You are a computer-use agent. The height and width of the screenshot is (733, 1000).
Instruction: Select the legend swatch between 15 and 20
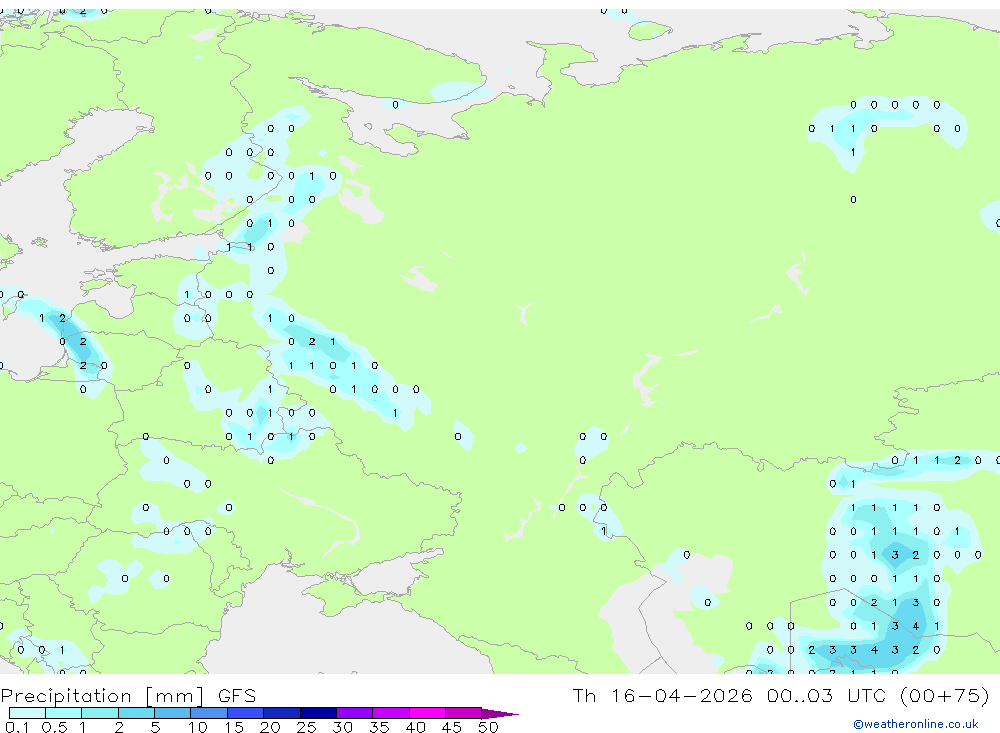246,713
